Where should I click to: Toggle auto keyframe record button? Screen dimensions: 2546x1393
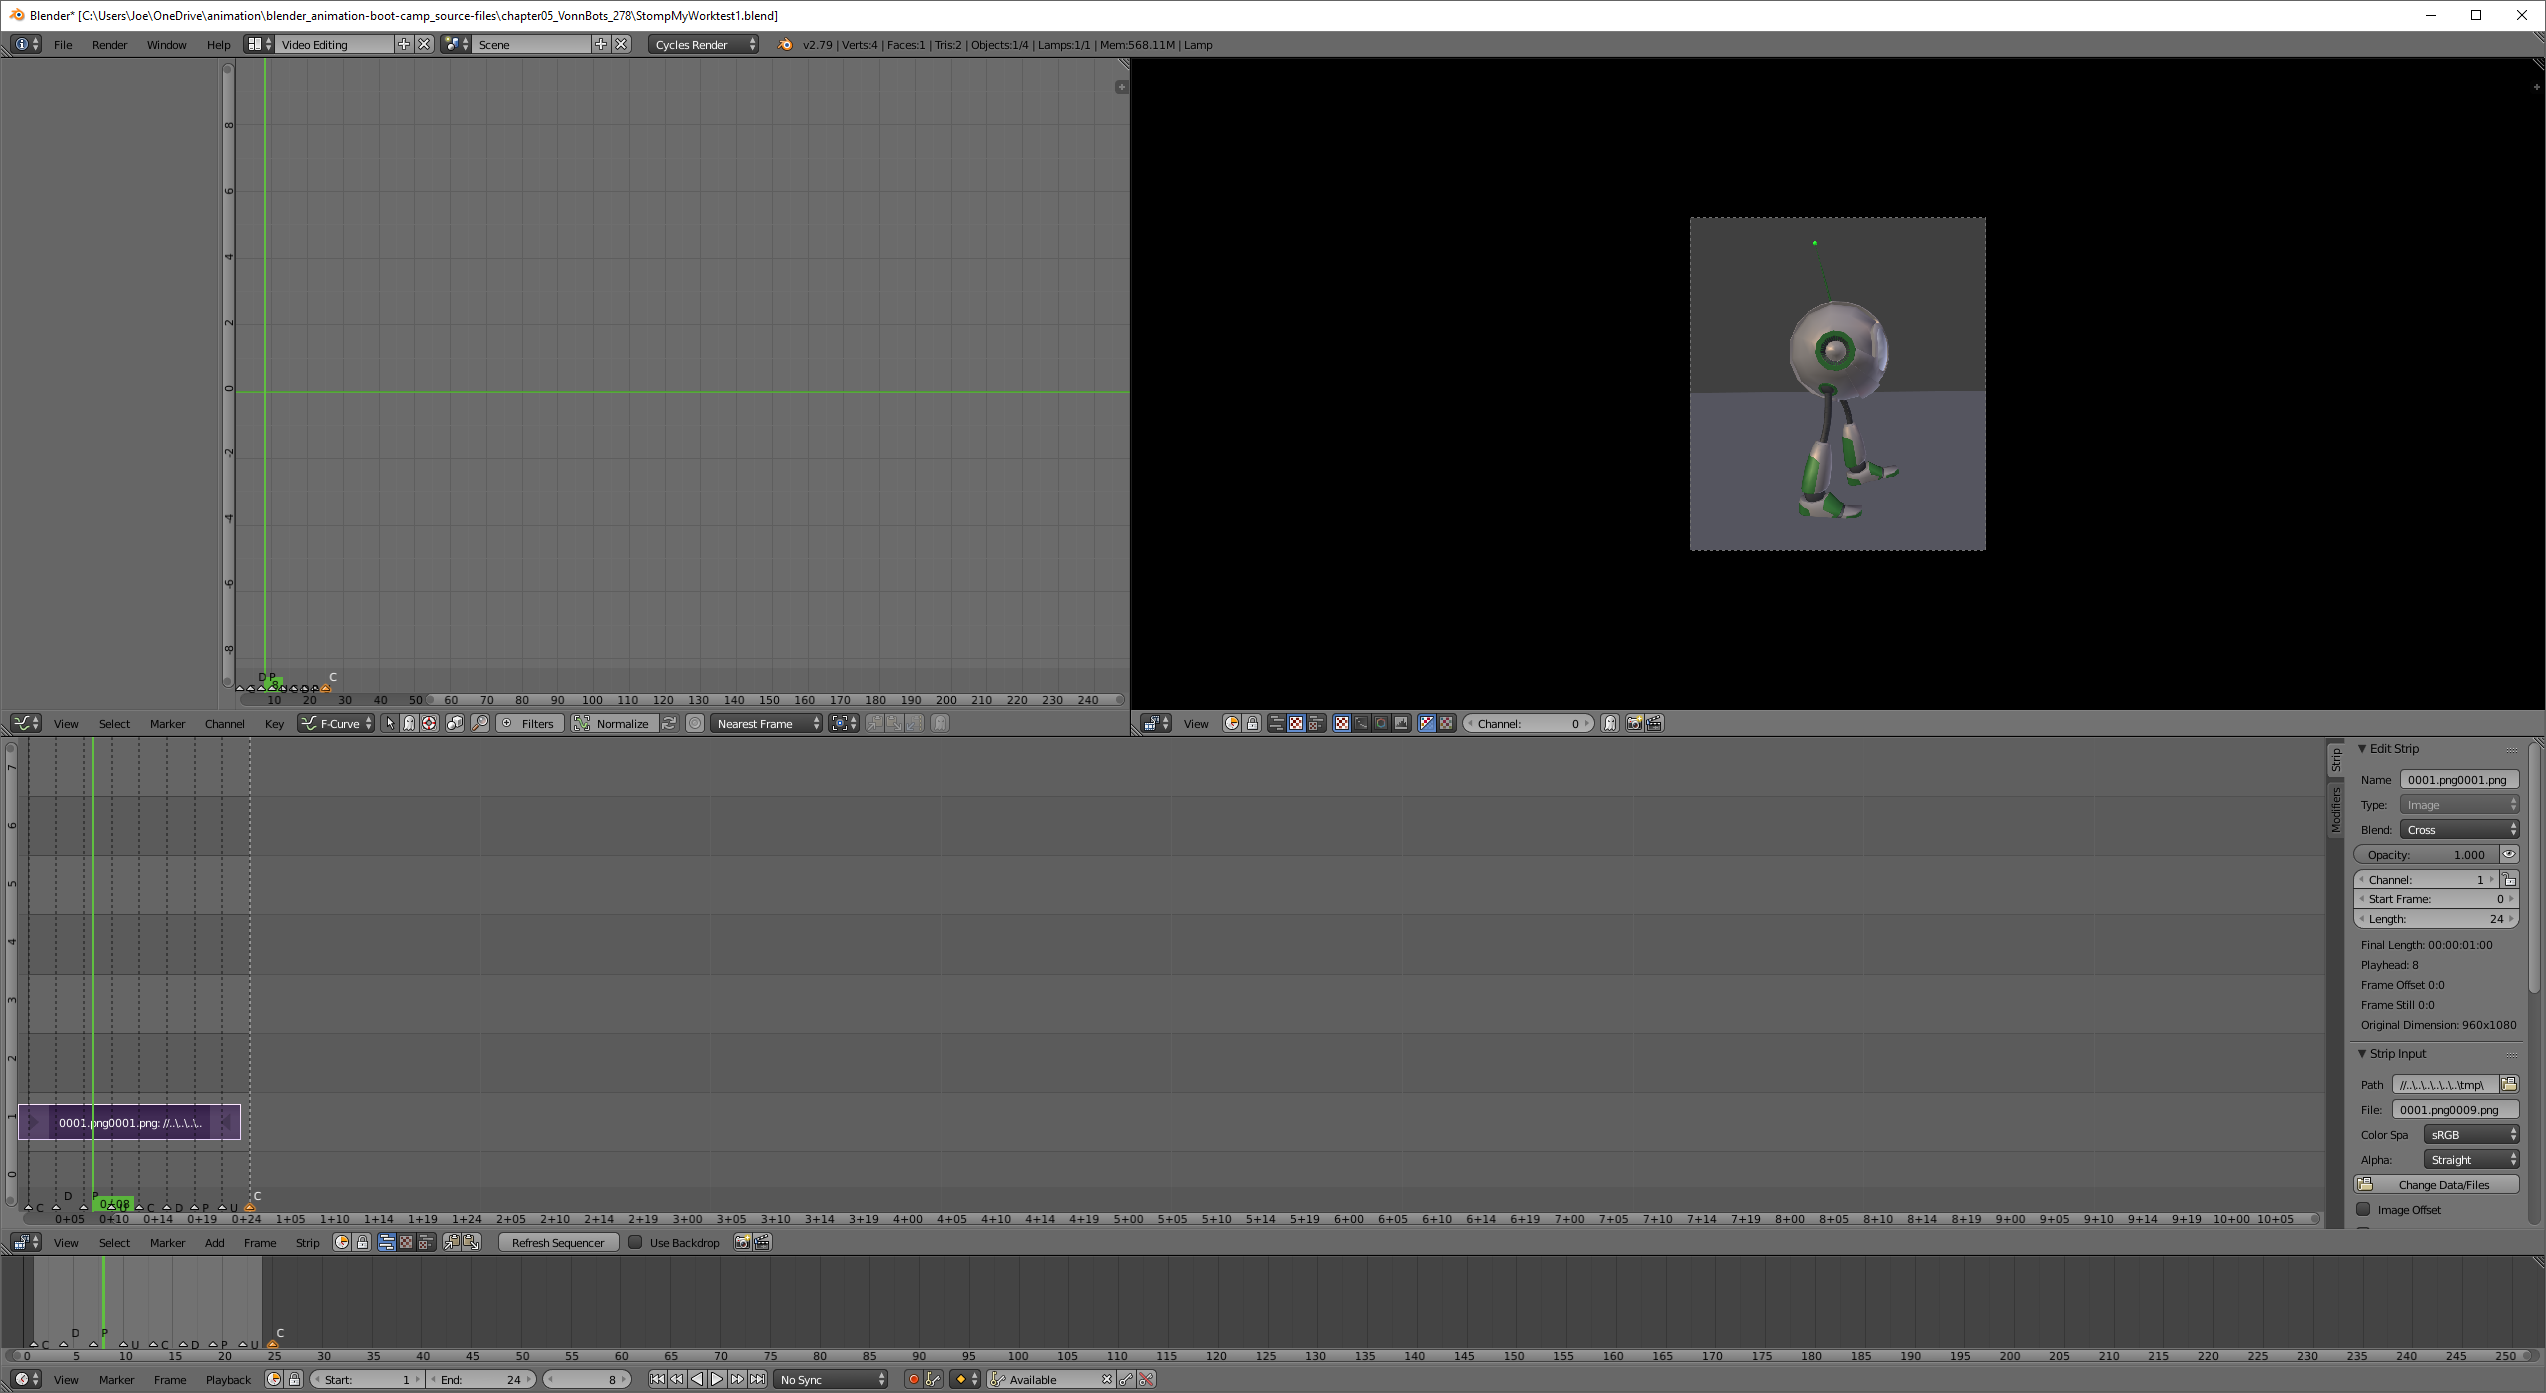pyautogui.click(x=913, y=1379)
